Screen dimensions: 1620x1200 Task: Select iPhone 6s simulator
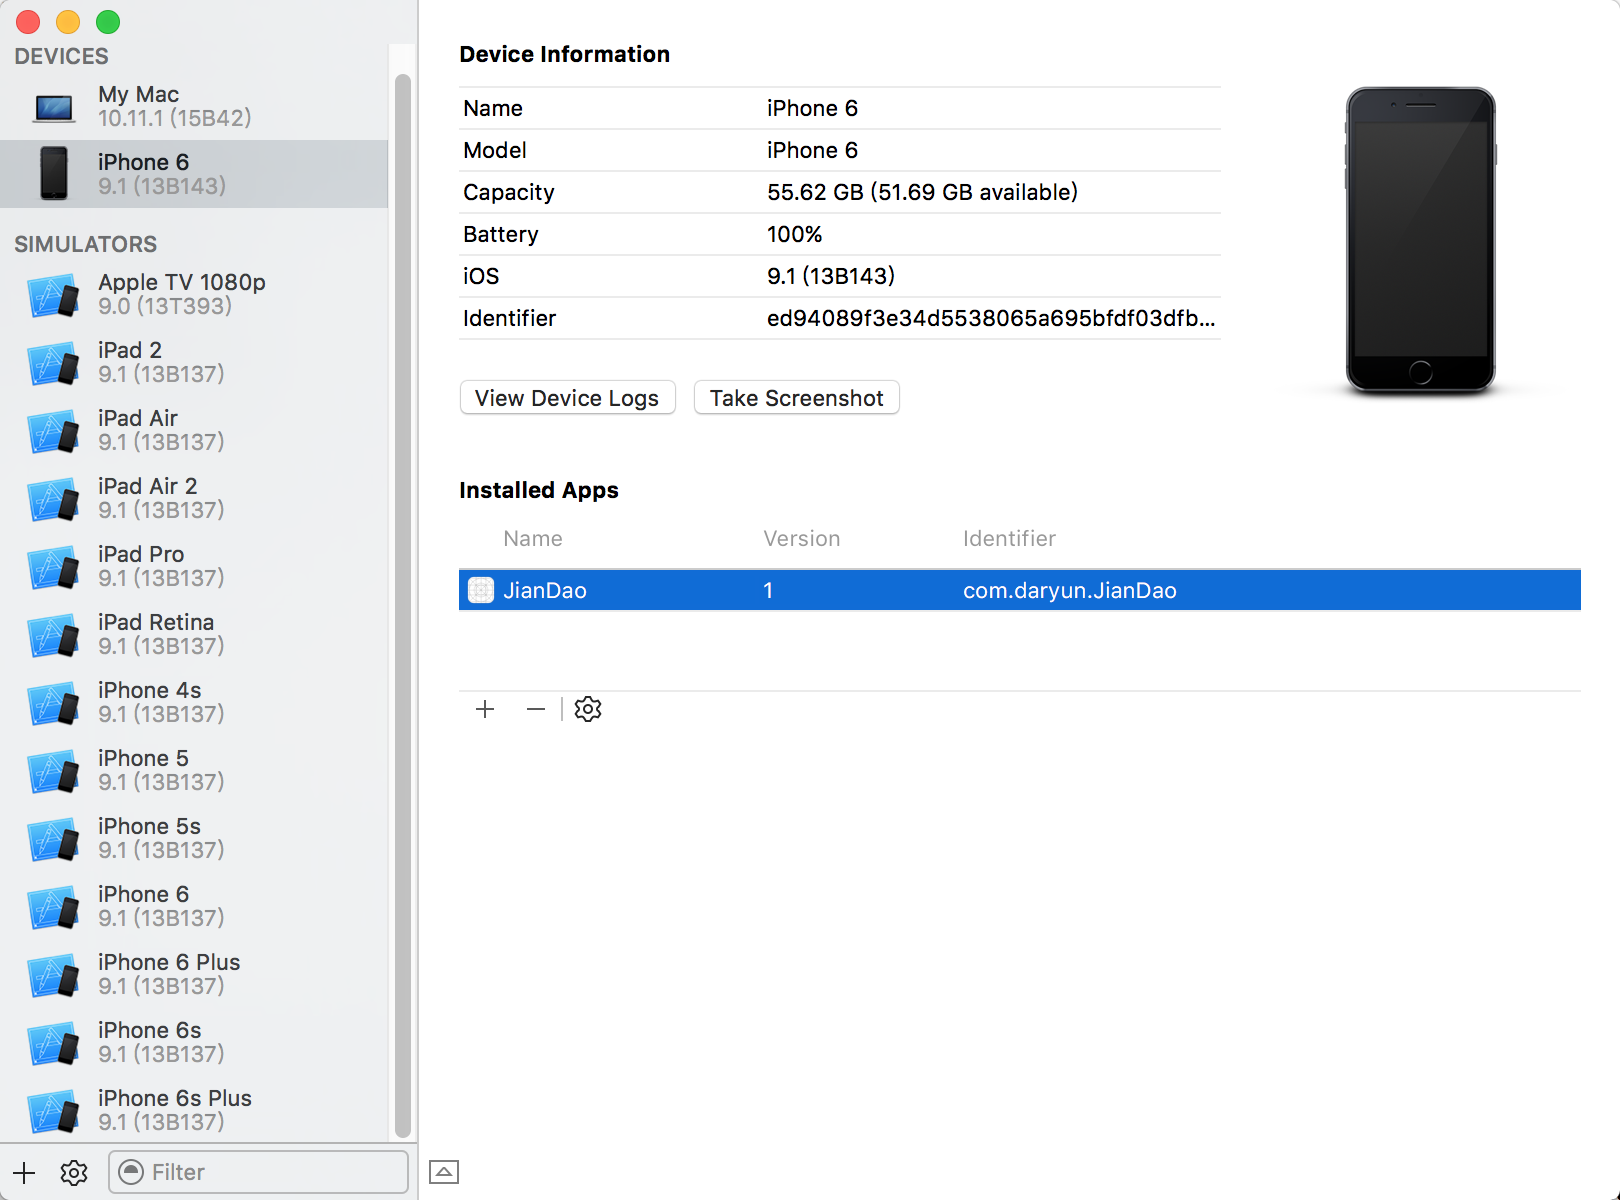coord(194,1042)
